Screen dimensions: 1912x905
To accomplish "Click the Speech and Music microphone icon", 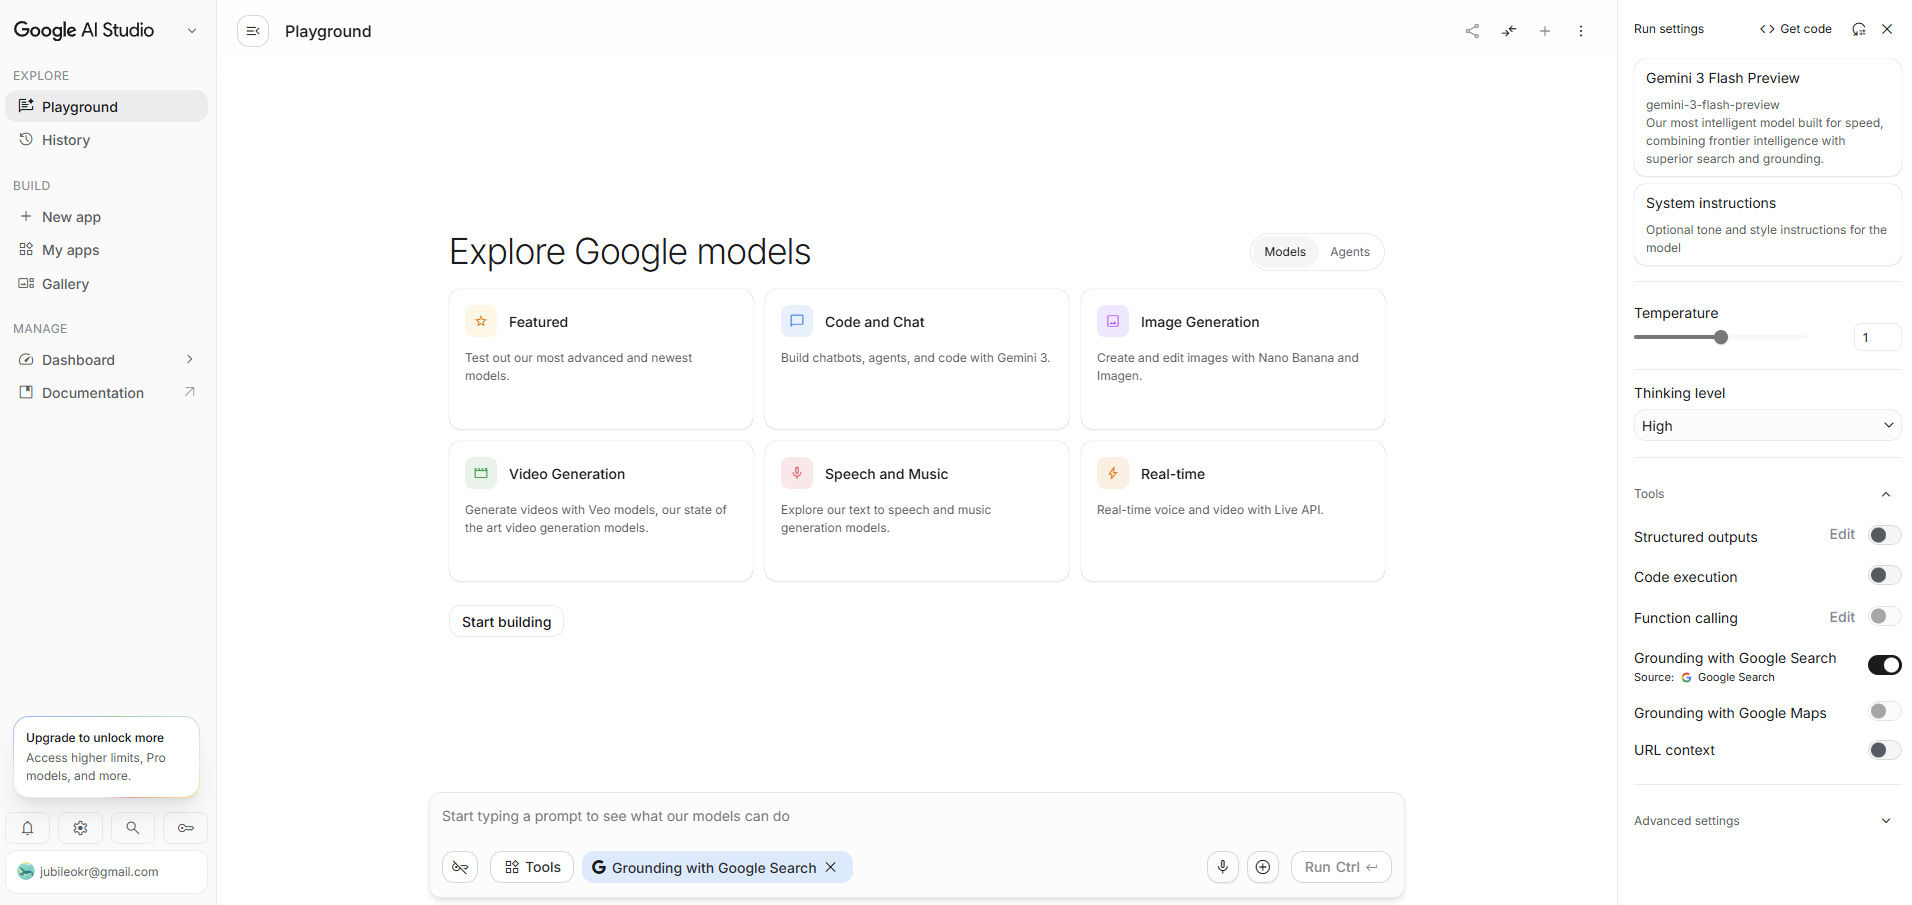I will point(797,473).
